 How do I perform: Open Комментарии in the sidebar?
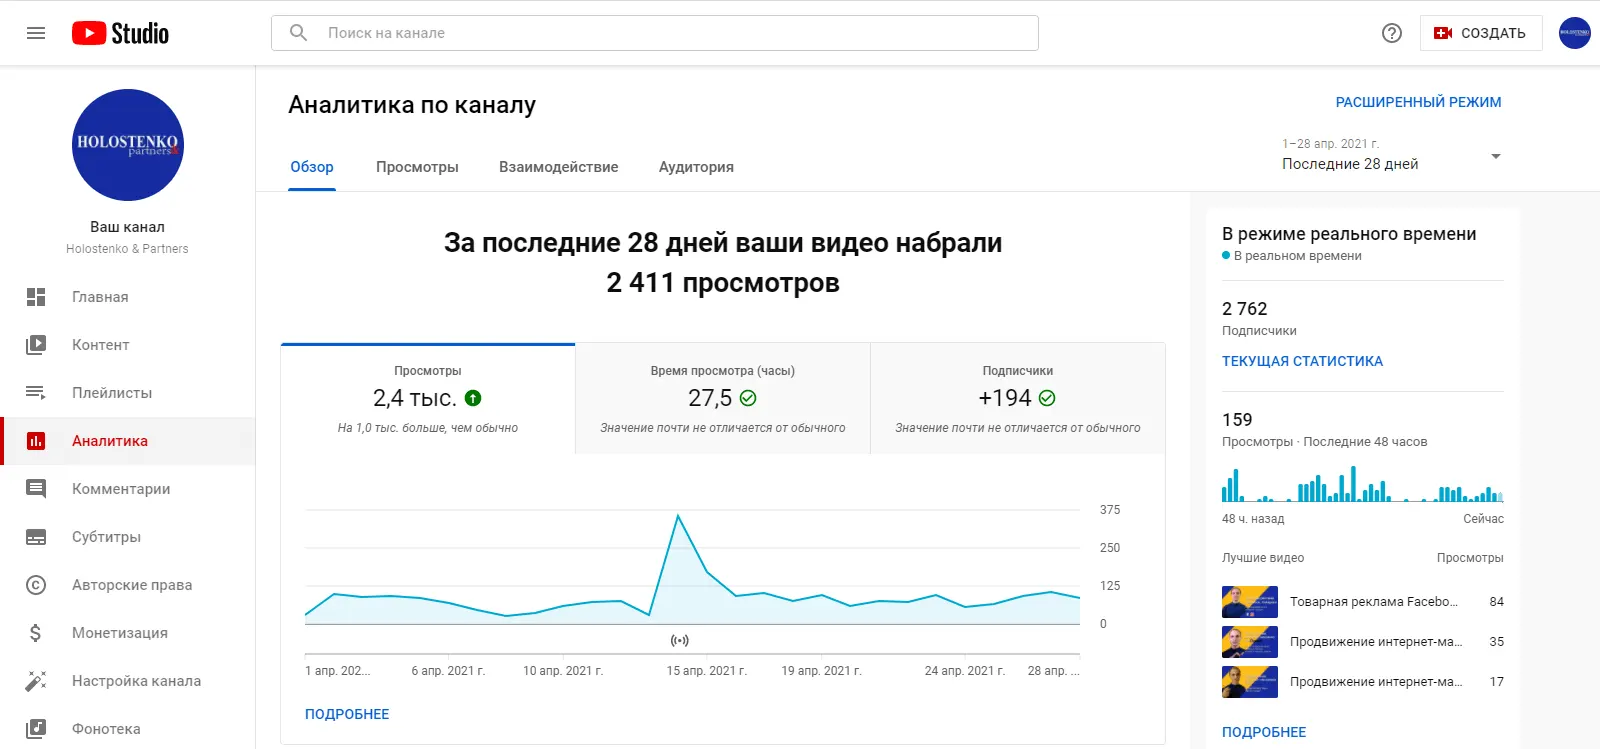coord(128,489)
